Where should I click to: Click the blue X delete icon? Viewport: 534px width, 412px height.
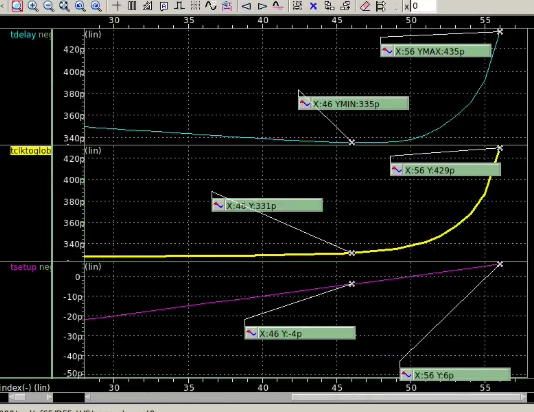tap(313, 6)
